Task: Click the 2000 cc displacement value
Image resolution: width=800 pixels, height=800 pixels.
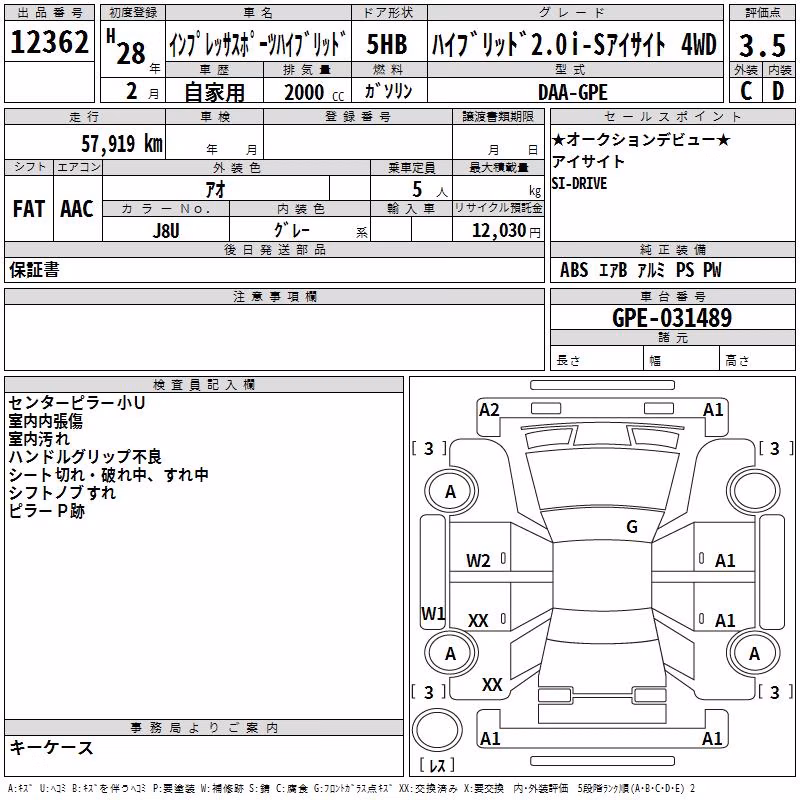Action: 314,92
